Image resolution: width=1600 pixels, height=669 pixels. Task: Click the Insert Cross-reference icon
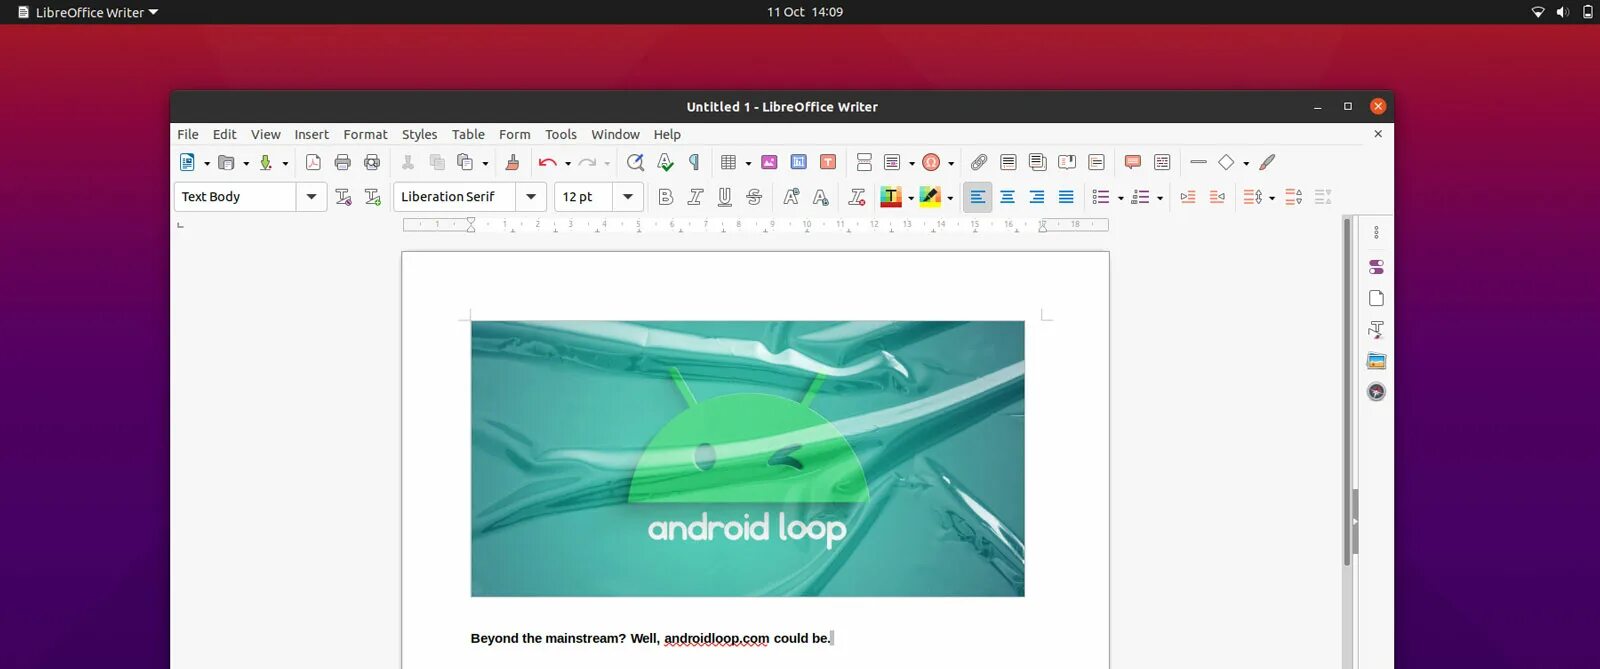click(1097, 162)
